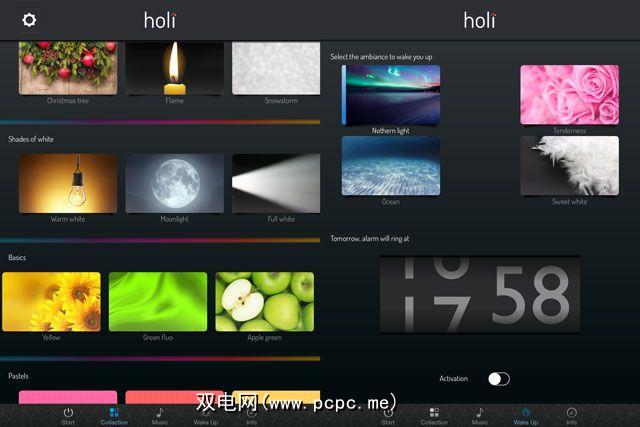Image resolution: width=640 pixels, height=427 pixels.
Task: Pick the Apple green color
Action: pyautogui.click(x=264, y=302)
